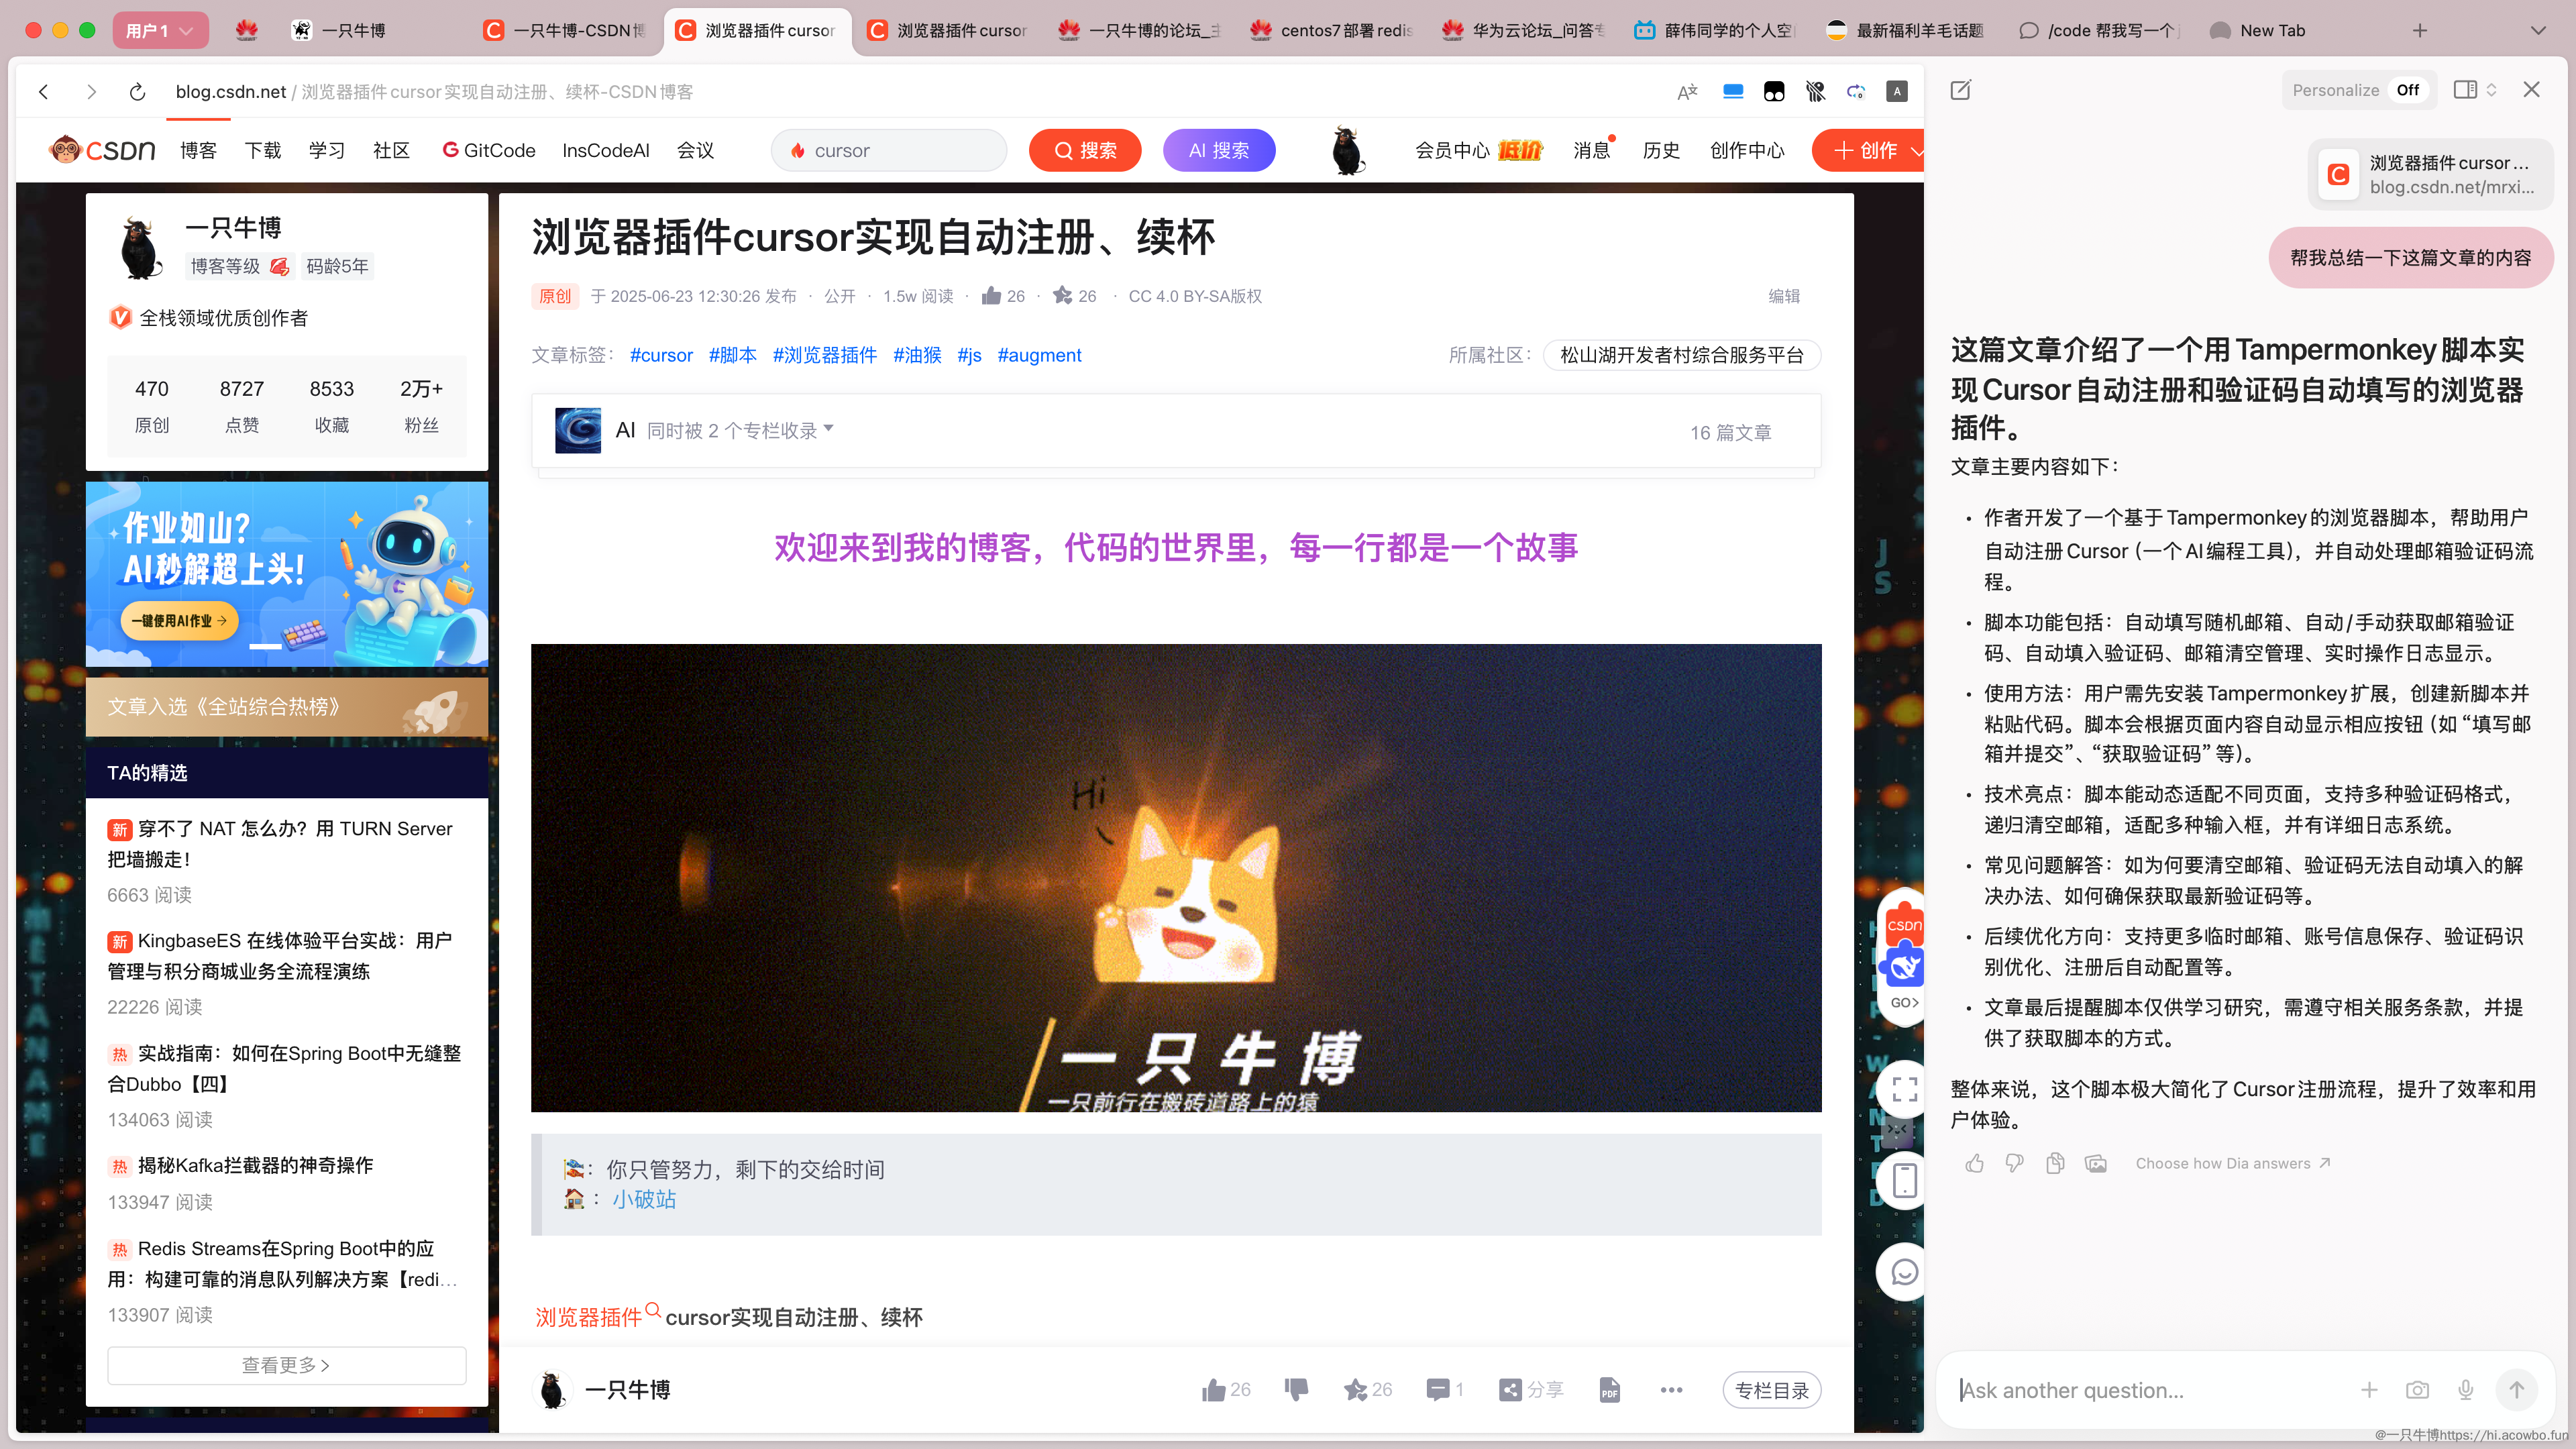Expand the 同时被 2 个专栏收录 dropdown

coord(740,430)
